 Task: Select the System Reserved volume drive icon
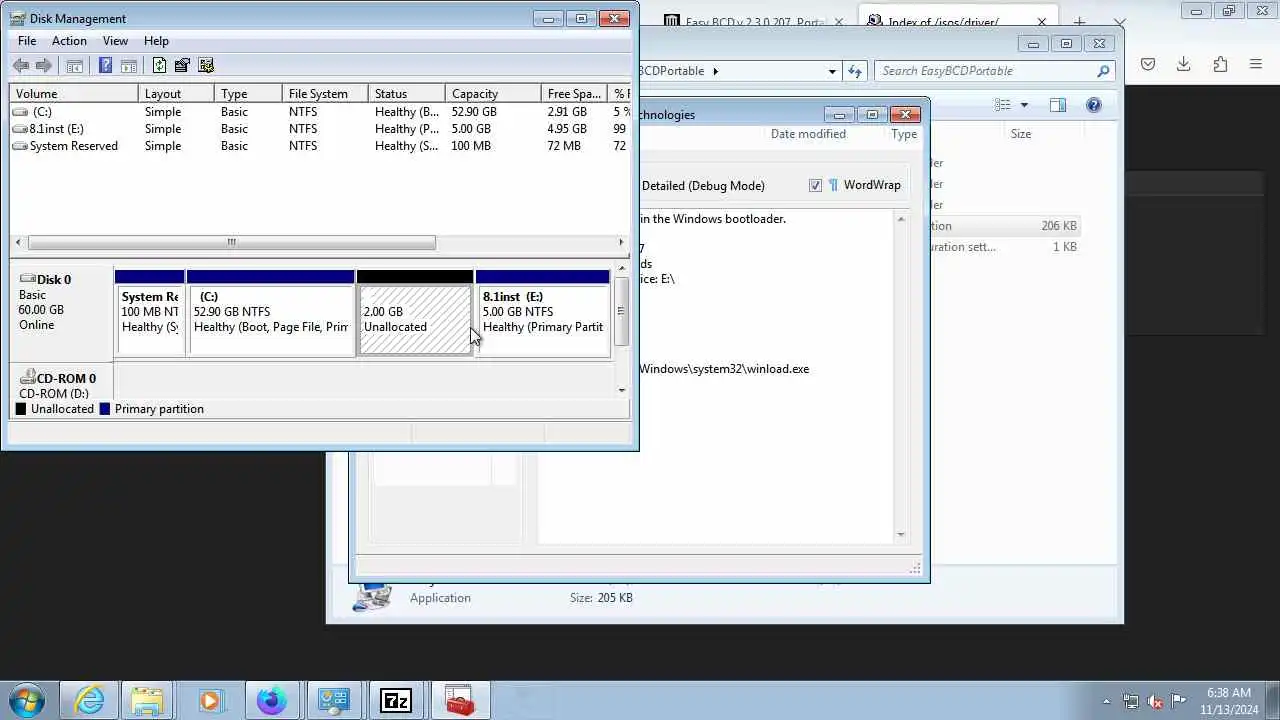point(20,146)
